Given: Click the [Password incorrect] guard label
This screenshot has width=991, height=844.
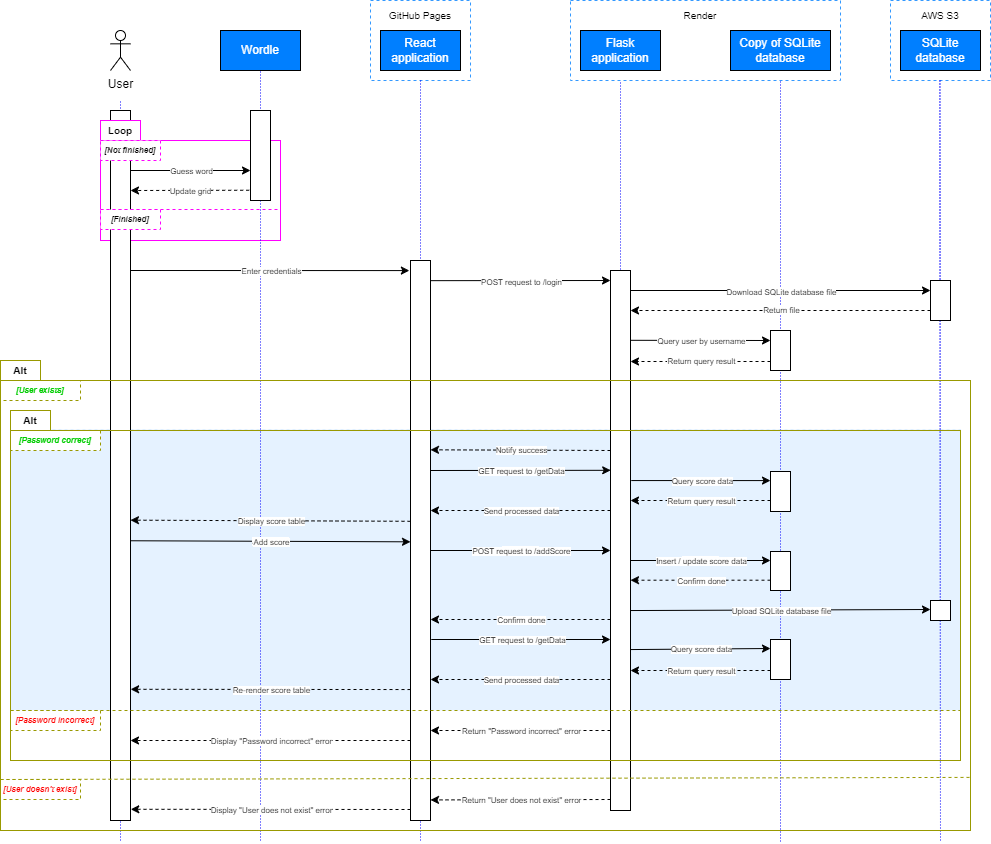Looking at the screenshot, I should pyautogui.click(x=55, y=720).
